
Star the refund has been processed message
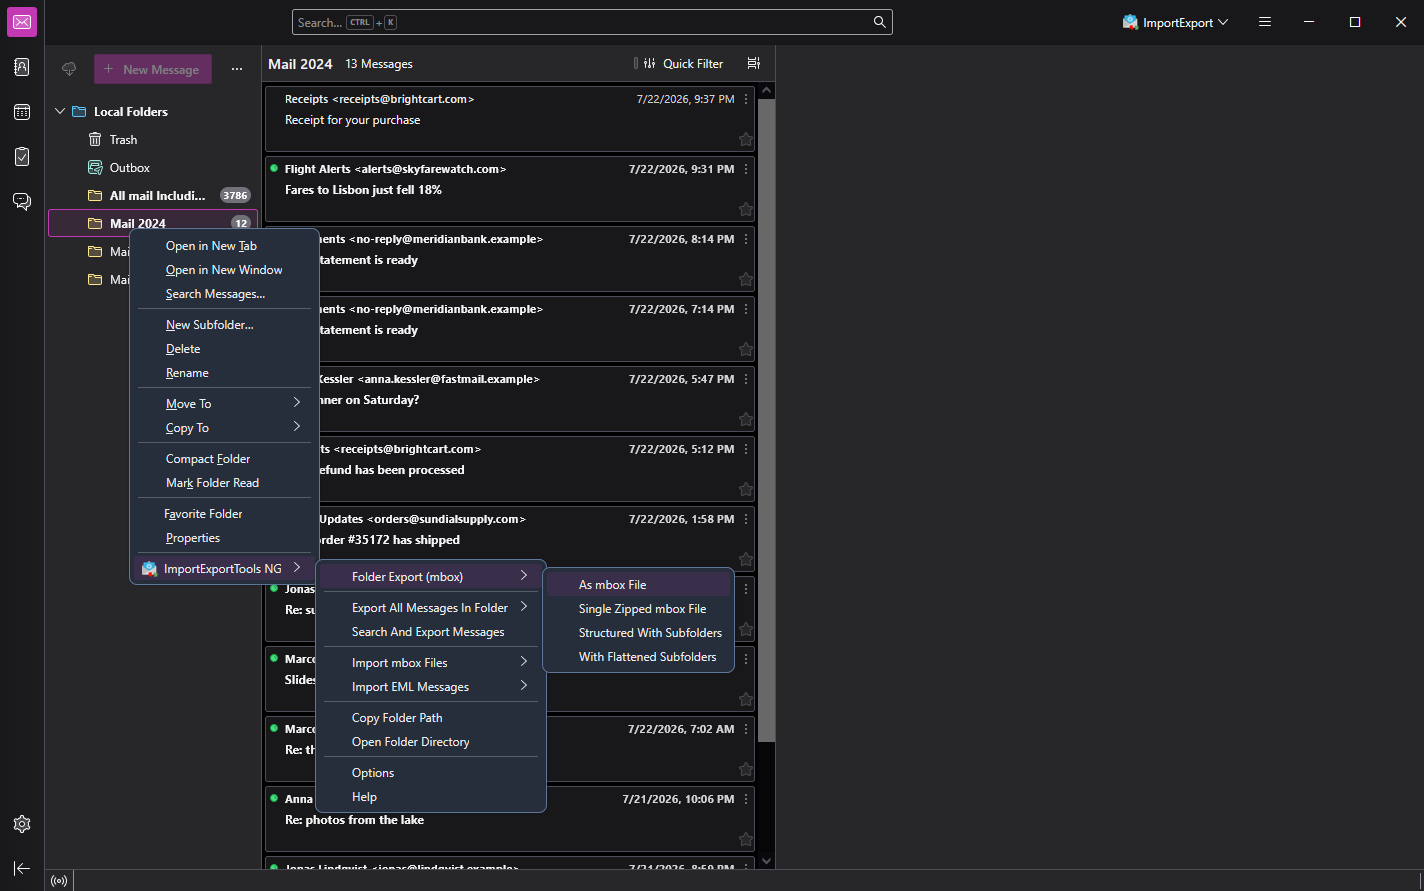coord(745,489)
